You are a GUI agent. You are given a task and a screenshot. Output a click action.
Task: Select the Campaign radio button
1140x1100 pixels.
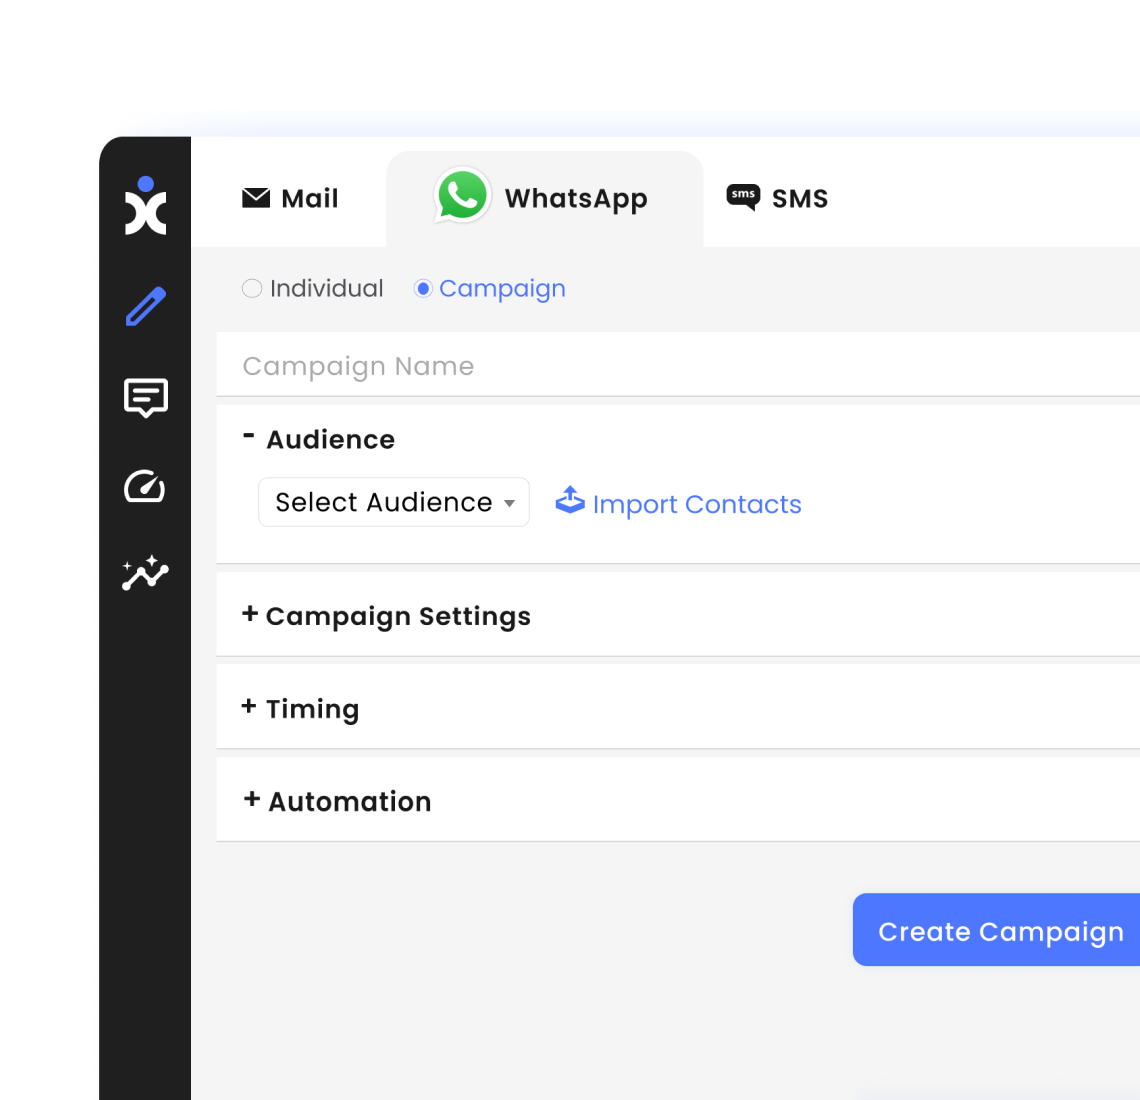423,289
